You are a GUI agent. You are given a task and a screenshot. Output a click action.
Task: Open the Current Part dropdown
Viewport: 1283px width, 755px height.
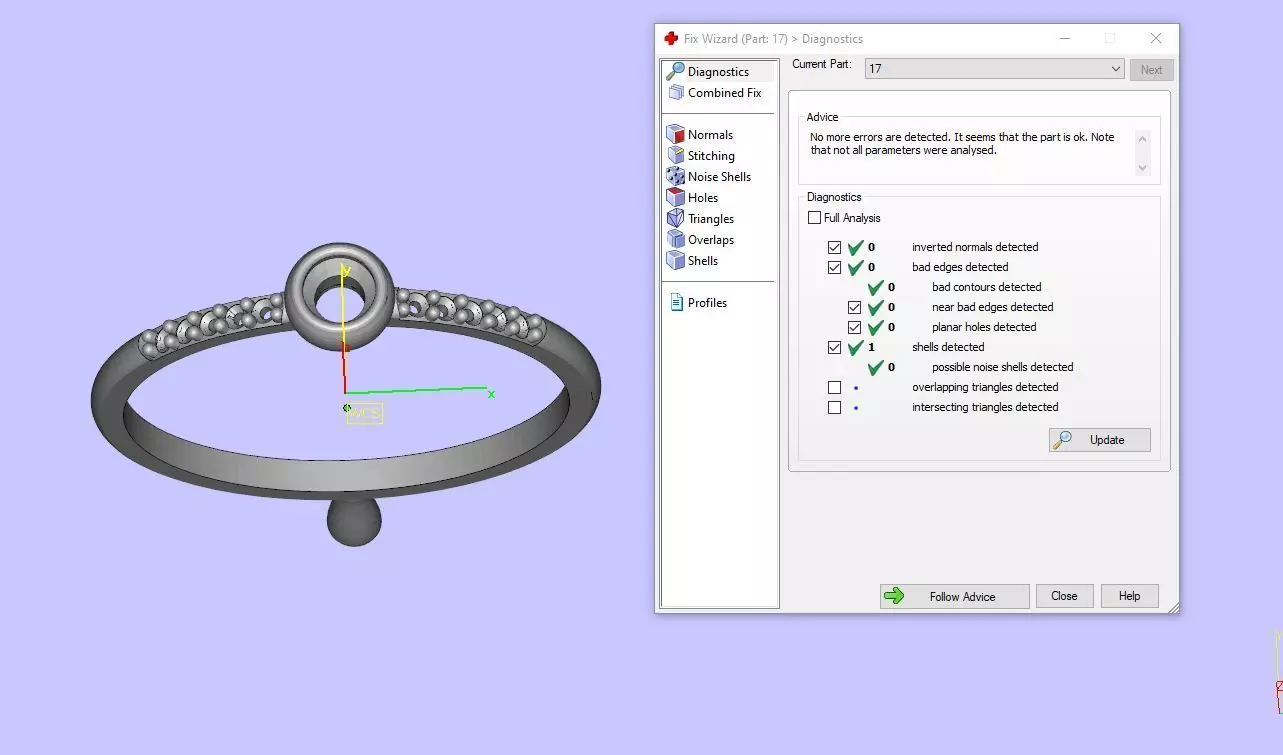coord(995,69)
